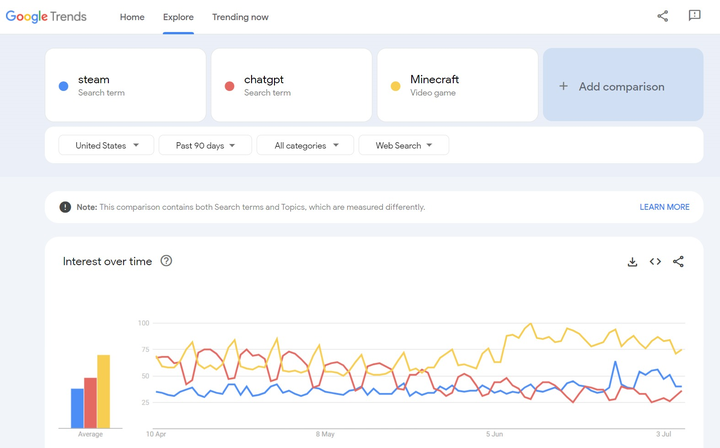Edit the chatgpt search term card

(x=292, y=85)
